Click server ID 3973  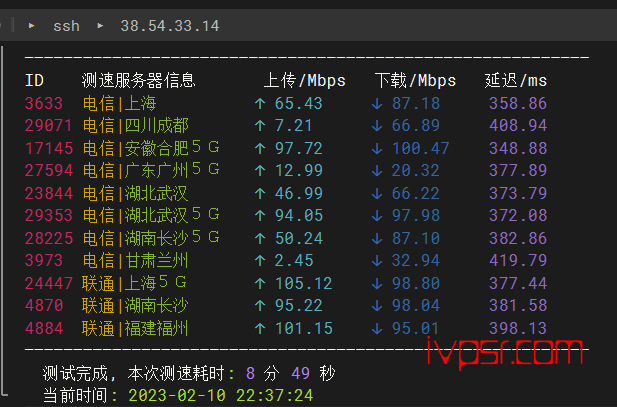pyautogui.click(x=44, y=260)
